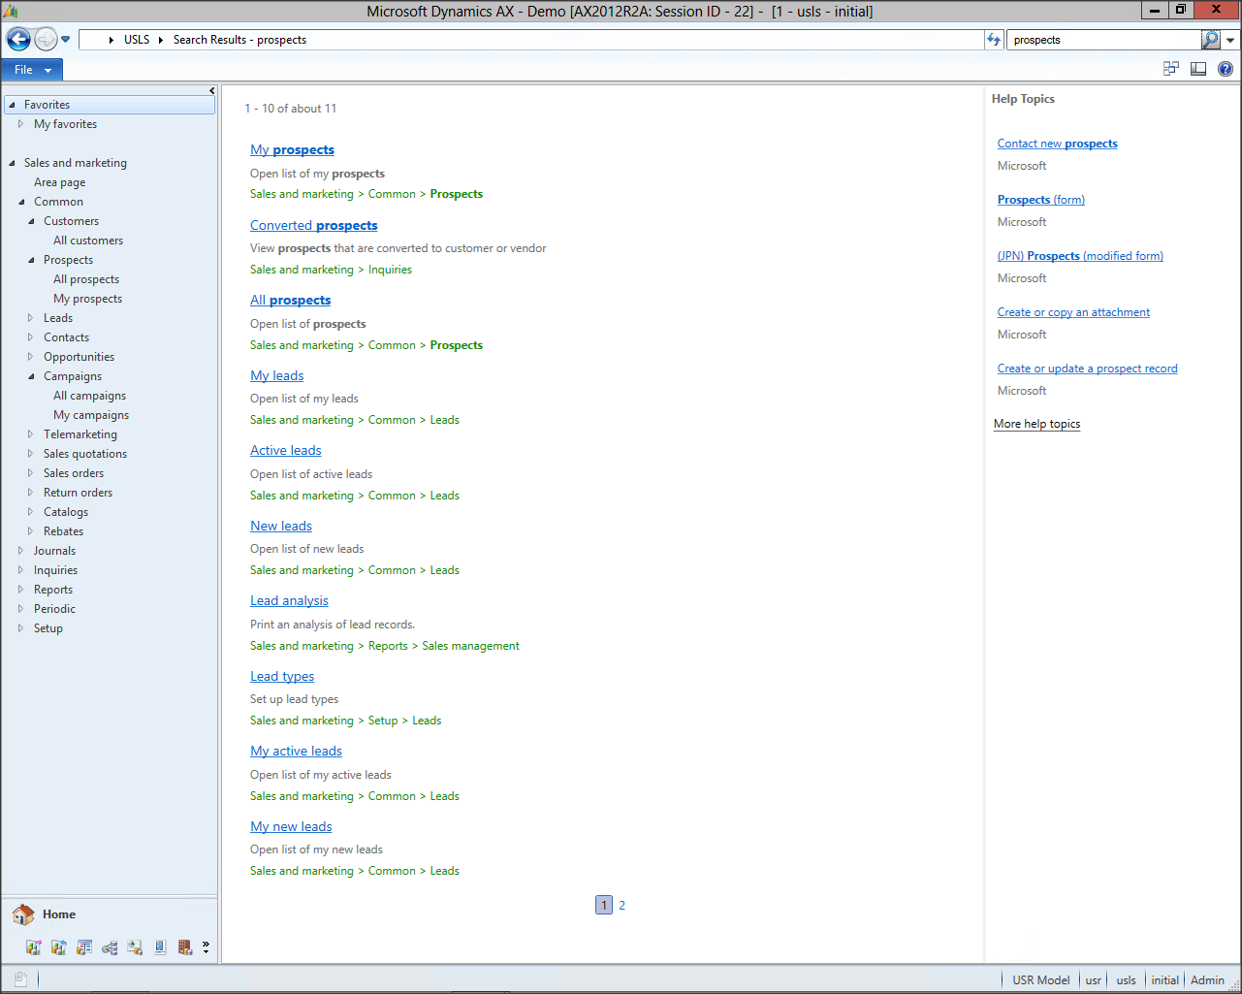Click the document icon in status bar
1242x994 pixels.
(x=20, y=979)
